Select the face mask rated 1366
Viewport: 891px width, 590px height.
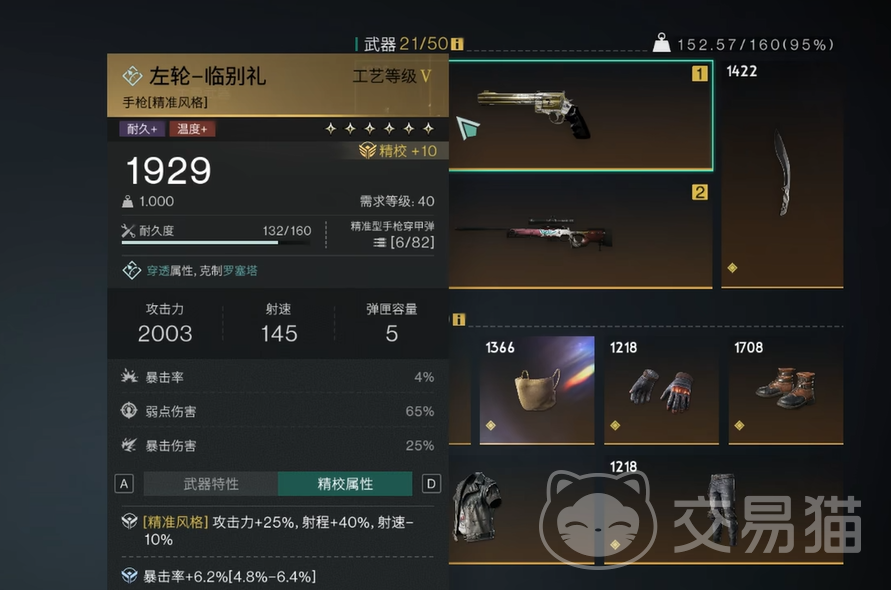(537, 390)
